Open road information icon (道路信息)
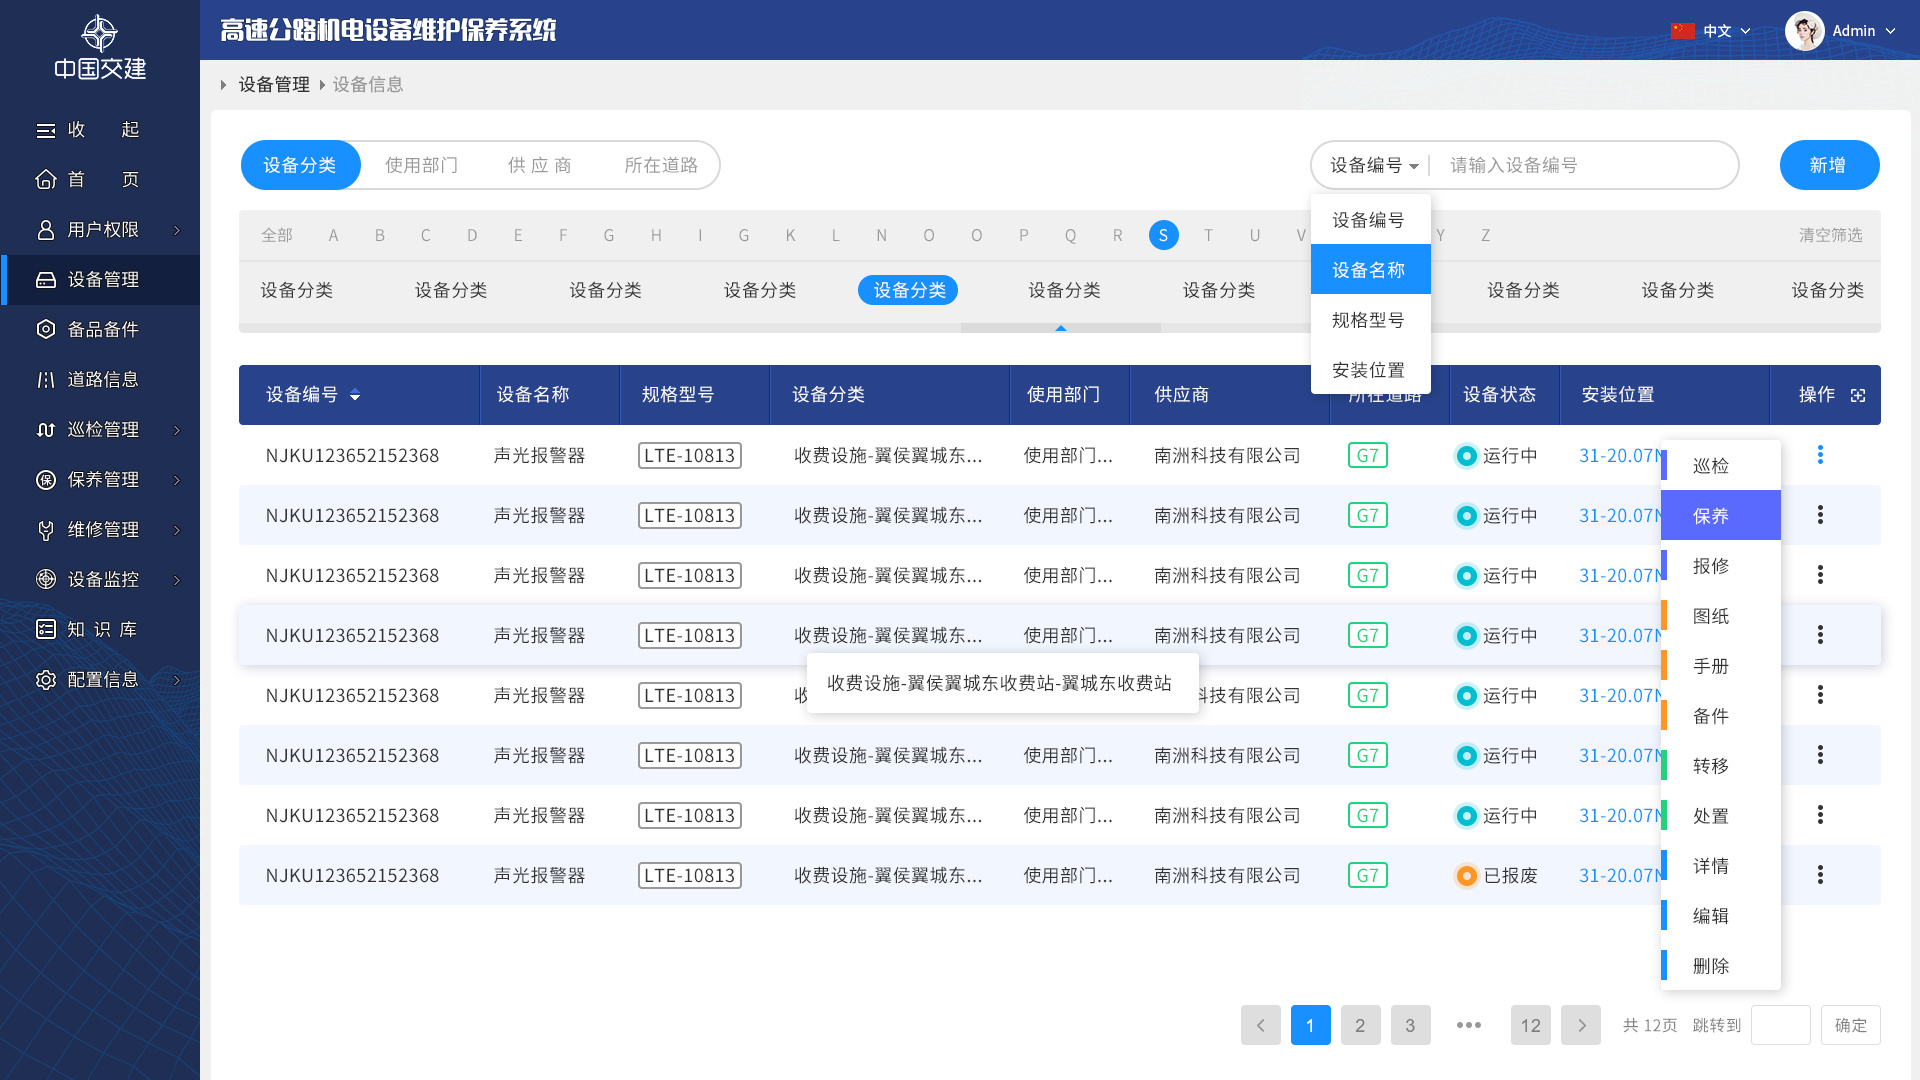The width and height of the screenshot is (1920, 1080). [46, 380]
